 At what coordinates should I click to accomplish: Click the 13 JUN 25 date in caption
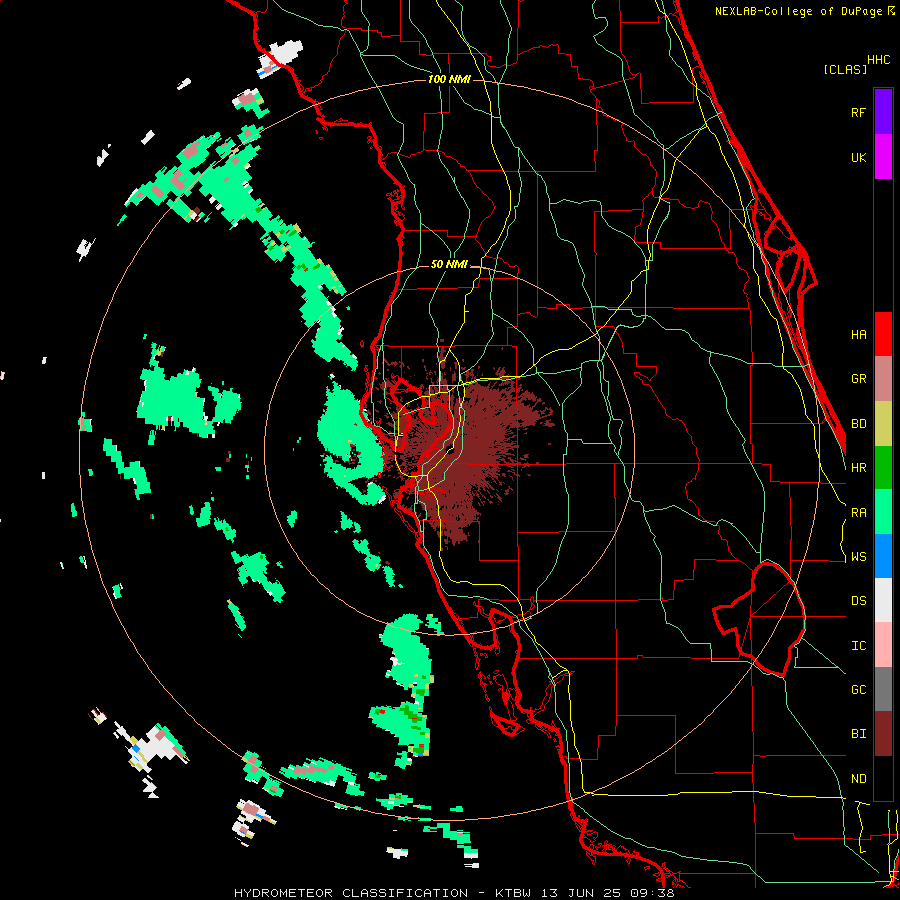pyautogui.click(x=583, y=893)
